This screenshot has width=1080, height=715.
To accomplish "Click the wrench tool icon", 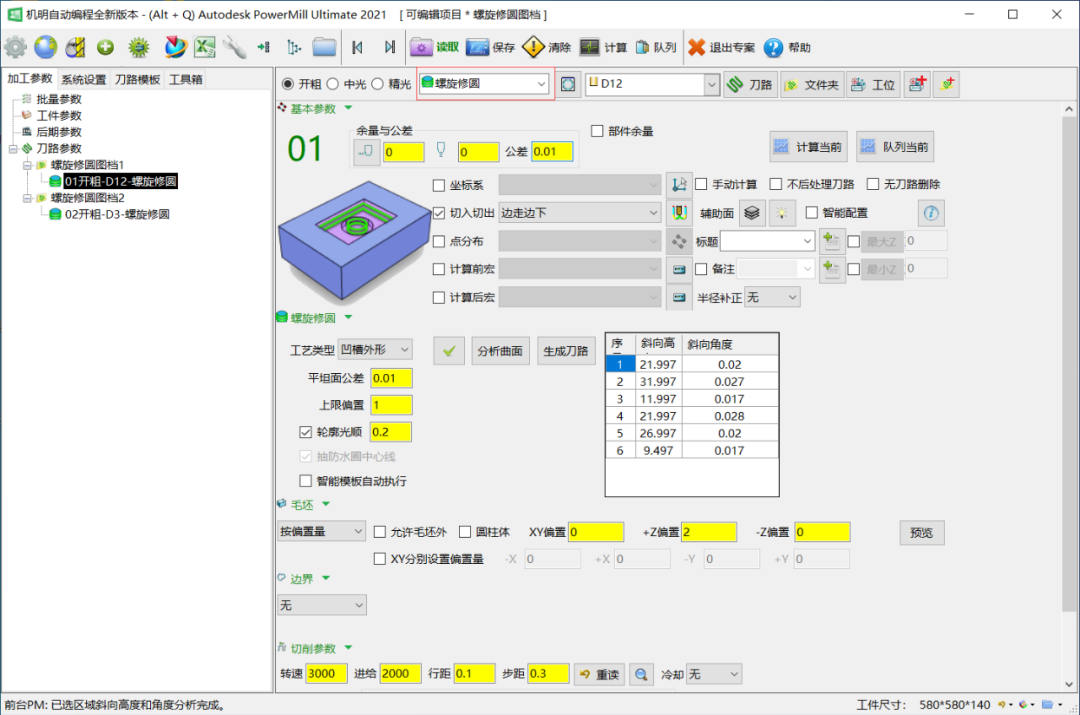I will [234, 47].
